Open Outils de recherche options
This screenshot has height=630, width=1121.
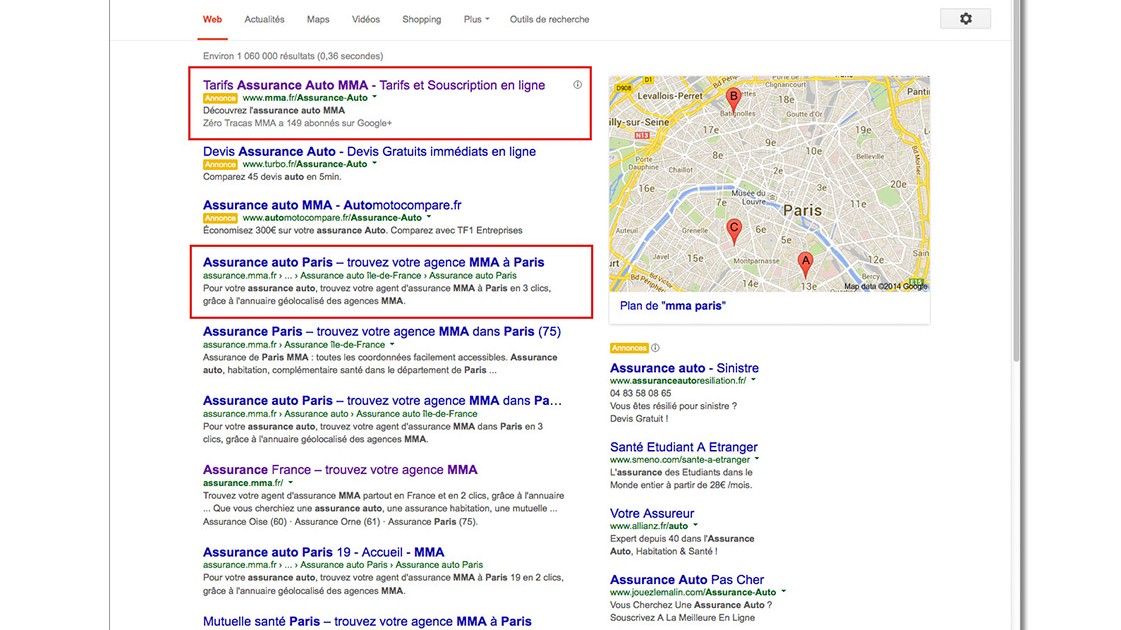tap(549, 19)
